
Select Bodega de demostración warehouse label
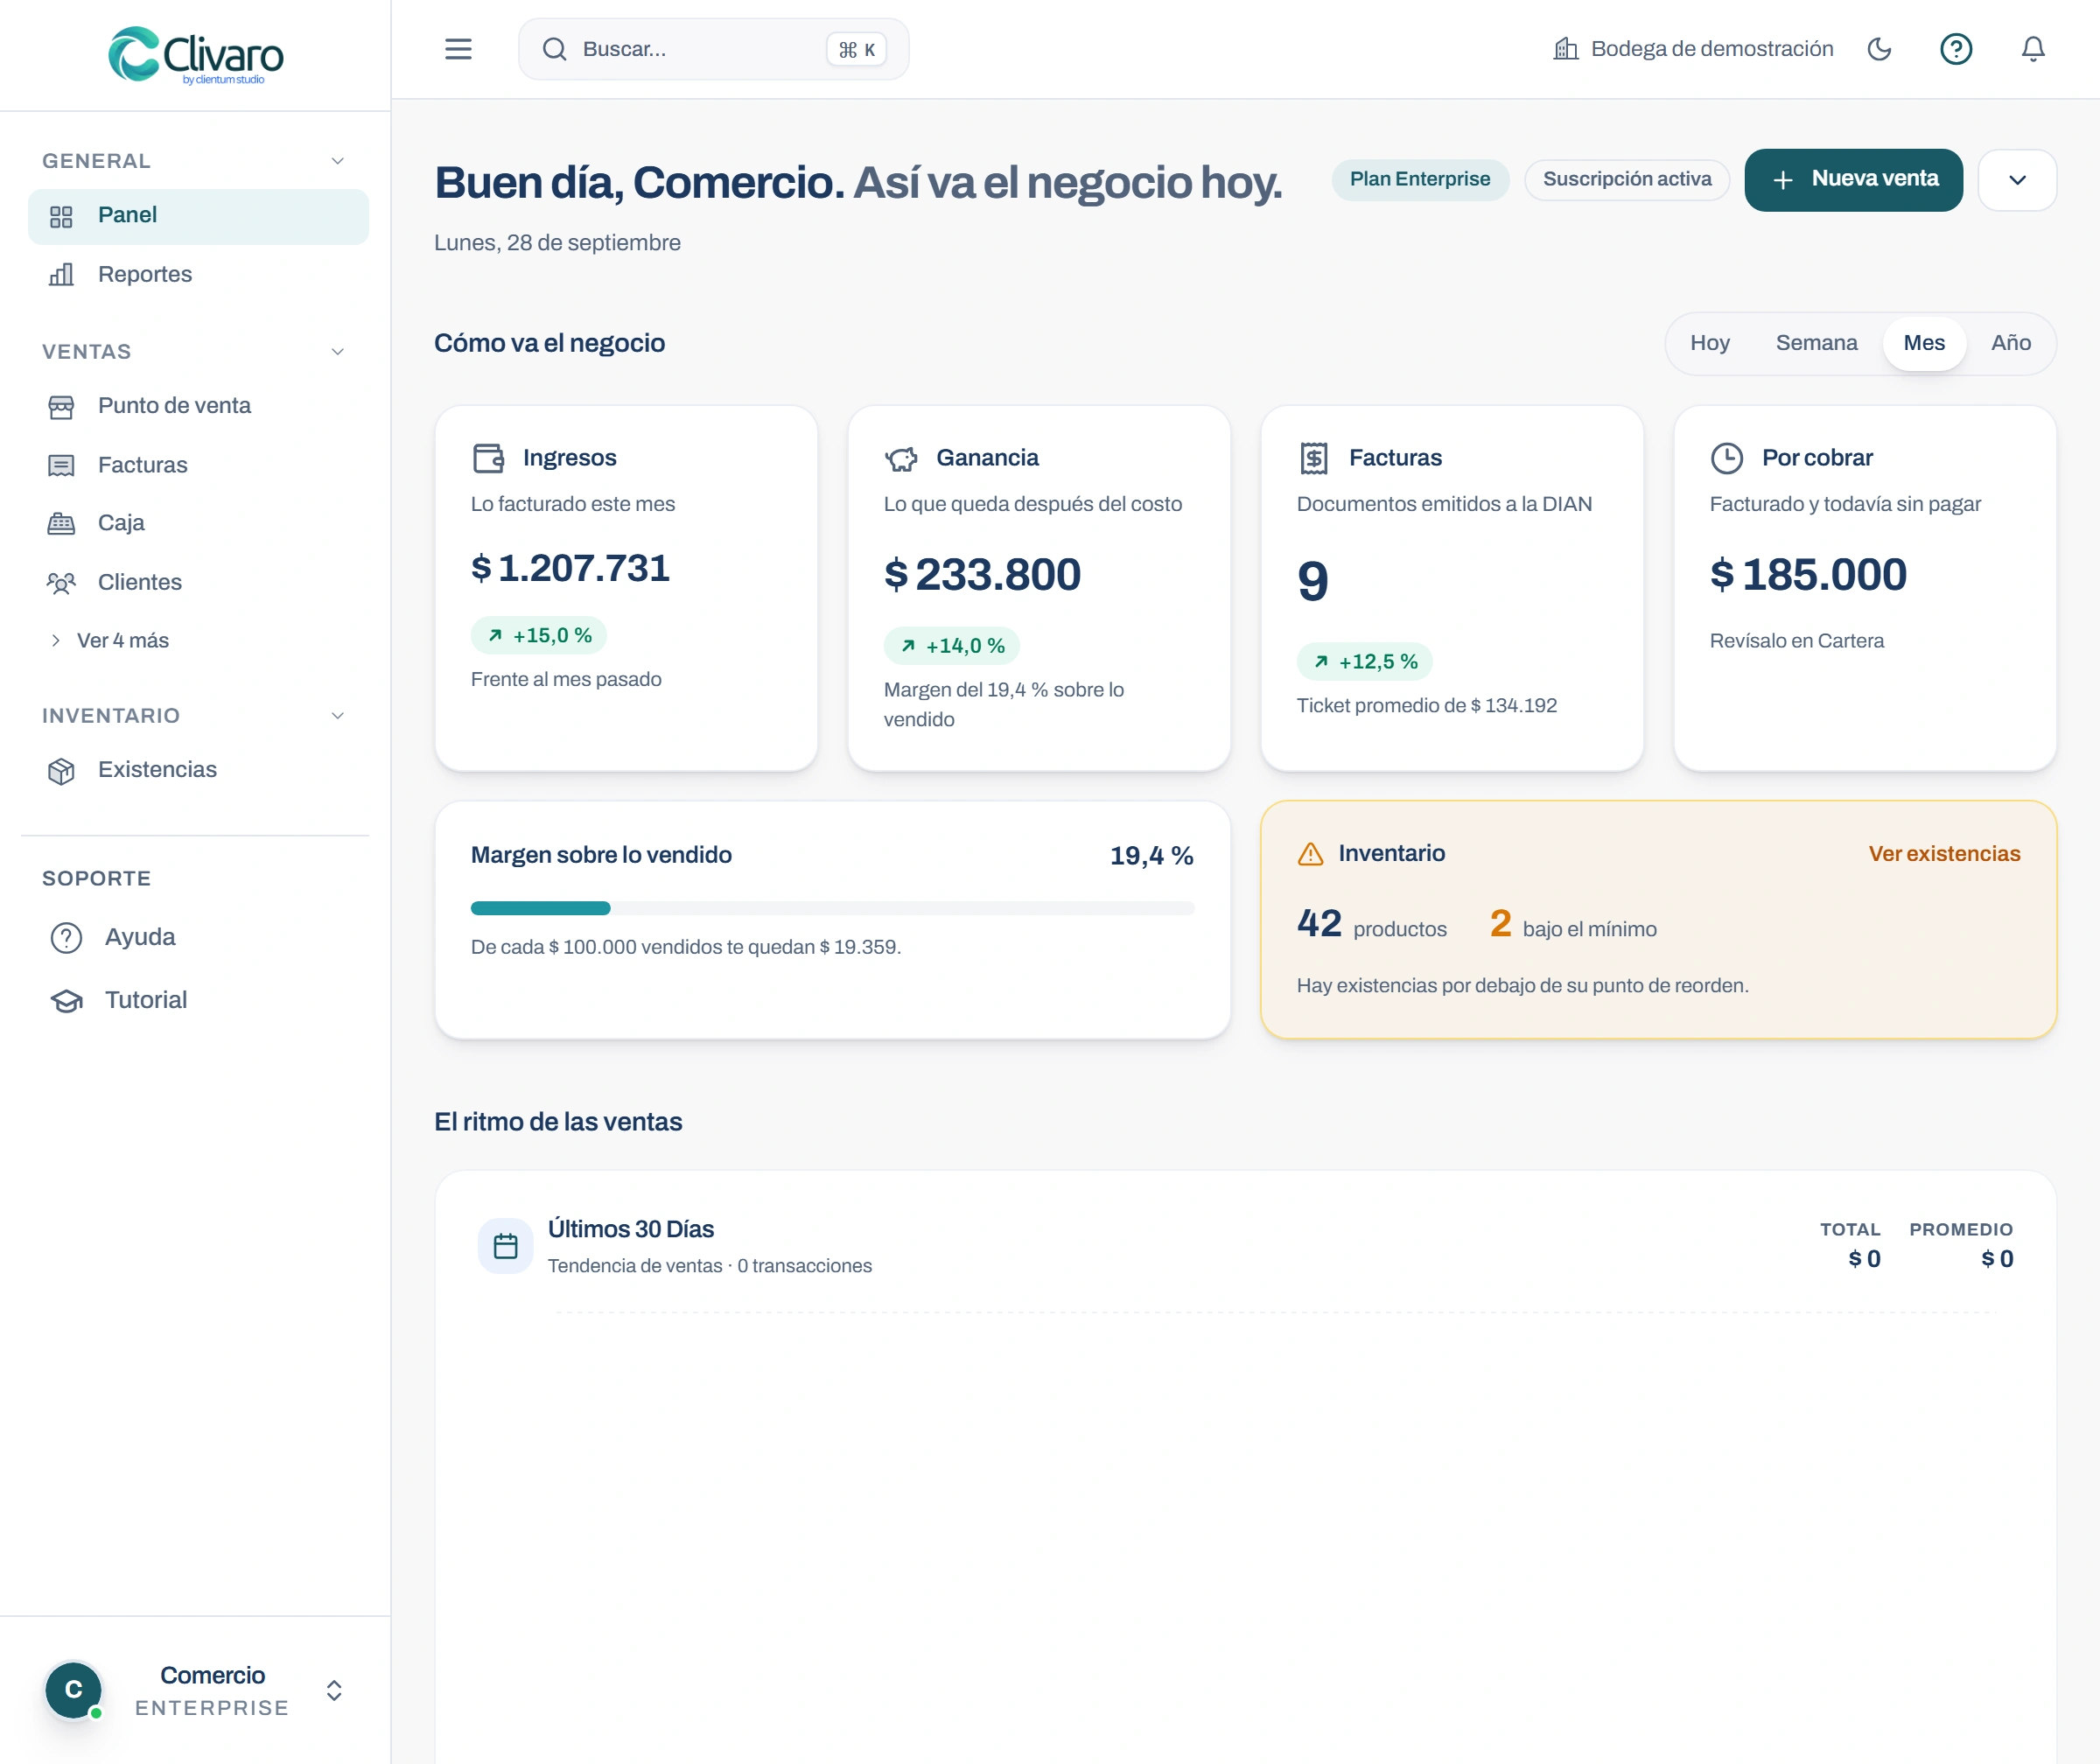click(1711, 49)
